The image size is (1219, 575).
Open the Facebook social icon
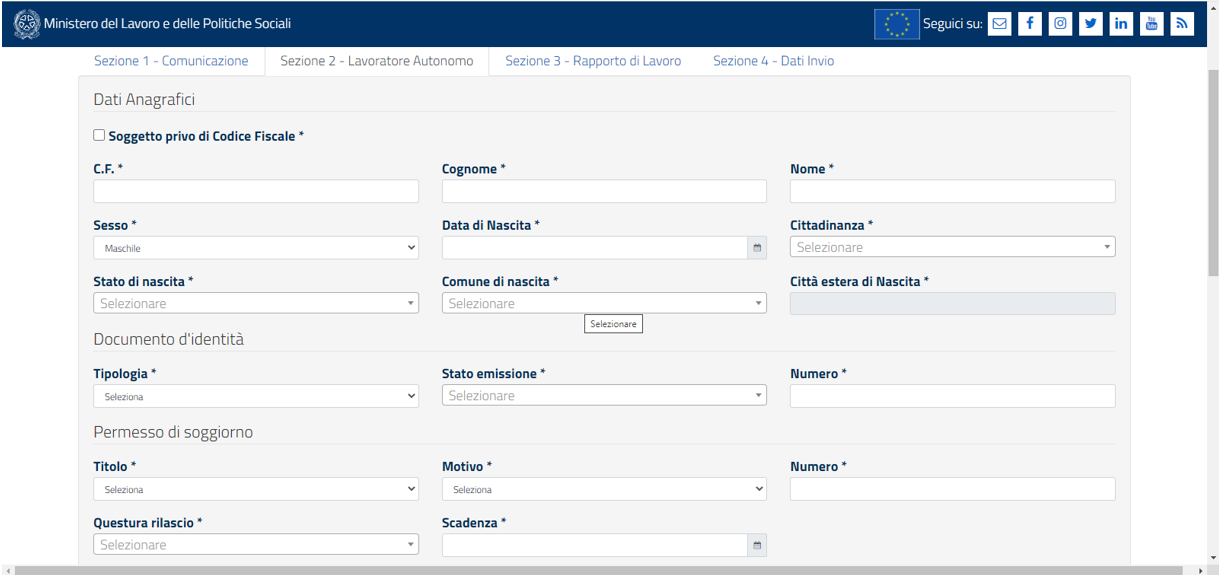[x=1029, y=24]
